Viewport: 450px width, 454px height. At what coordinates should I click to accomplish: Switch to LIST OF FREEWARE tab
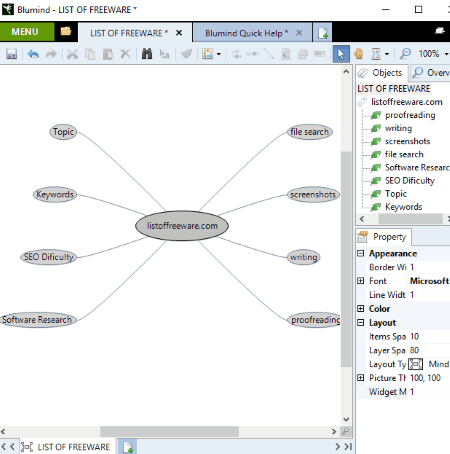click(x=129, y=33)
